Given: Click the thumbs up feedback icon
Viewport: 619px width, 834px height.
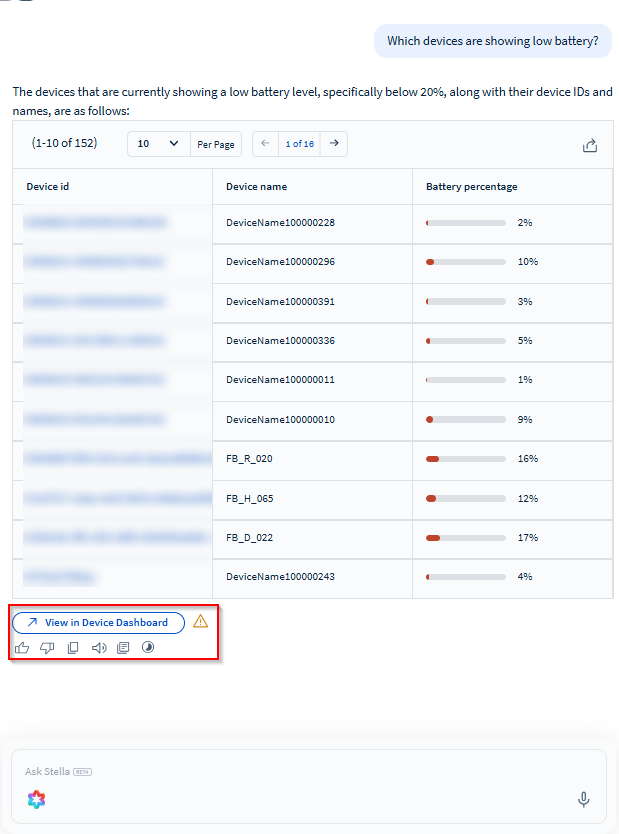Looking at the screenshot, I should [22, 648].
